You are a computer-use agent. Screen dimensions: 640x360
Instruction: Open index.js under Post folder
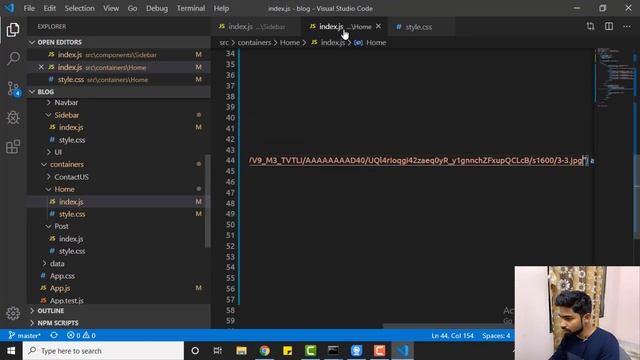click(x=71, y=239)
